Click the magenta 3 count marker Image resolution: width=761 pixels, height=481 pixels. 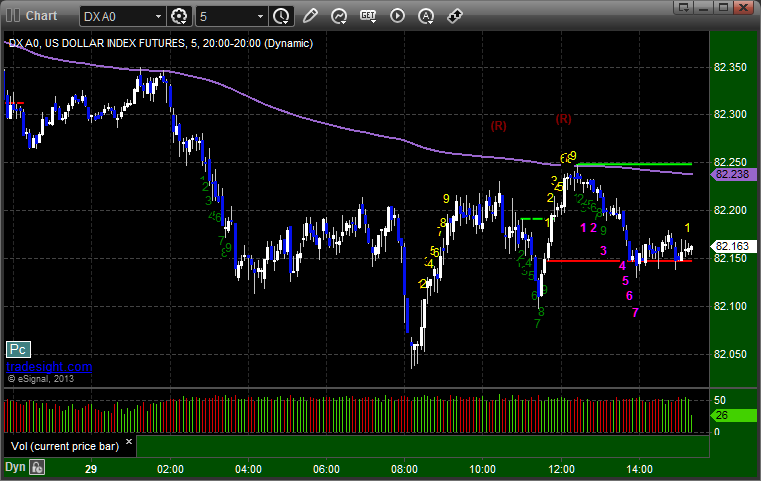tap(603, 251)
